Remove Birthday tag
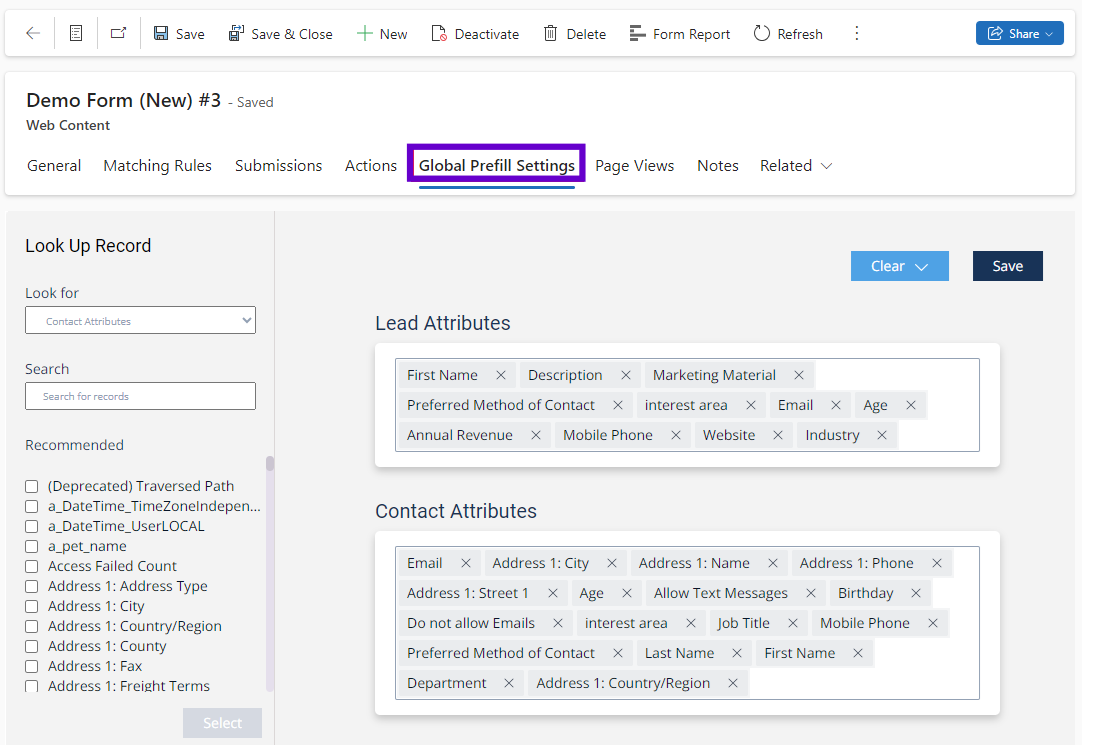1113x745 pixels. pos(916,593)
